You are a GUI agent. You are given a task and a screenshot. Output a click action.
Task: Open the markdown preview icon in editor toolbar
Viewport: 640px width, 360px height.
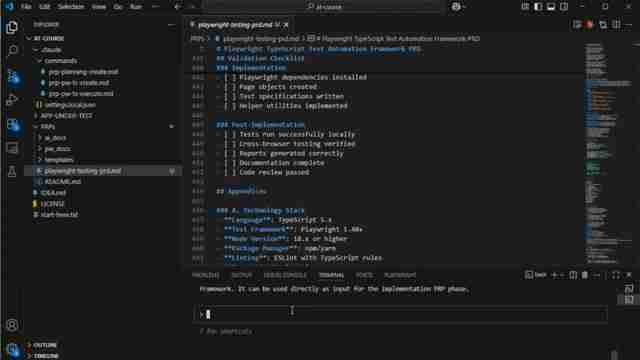coord(577,25)
